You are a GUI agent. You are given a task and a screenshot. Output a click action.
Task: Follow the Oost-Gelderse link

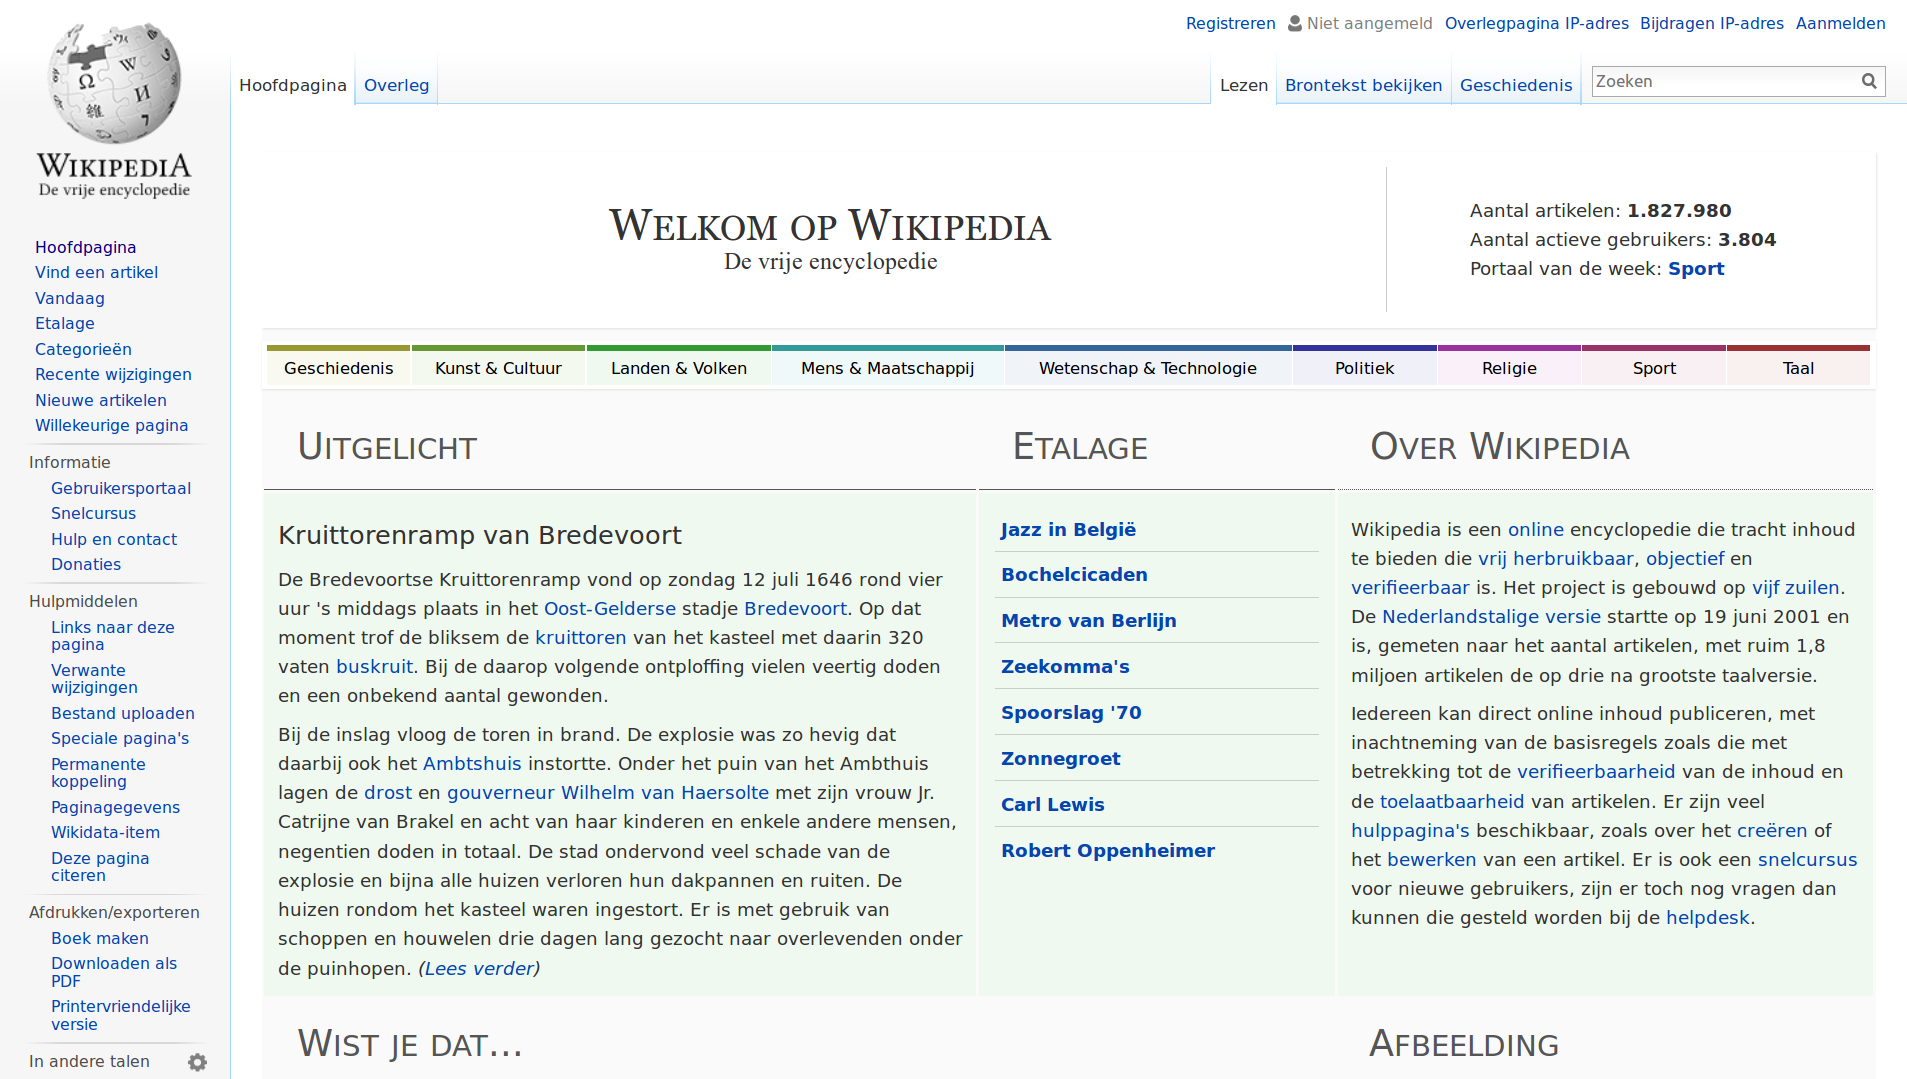click(609, 608)
